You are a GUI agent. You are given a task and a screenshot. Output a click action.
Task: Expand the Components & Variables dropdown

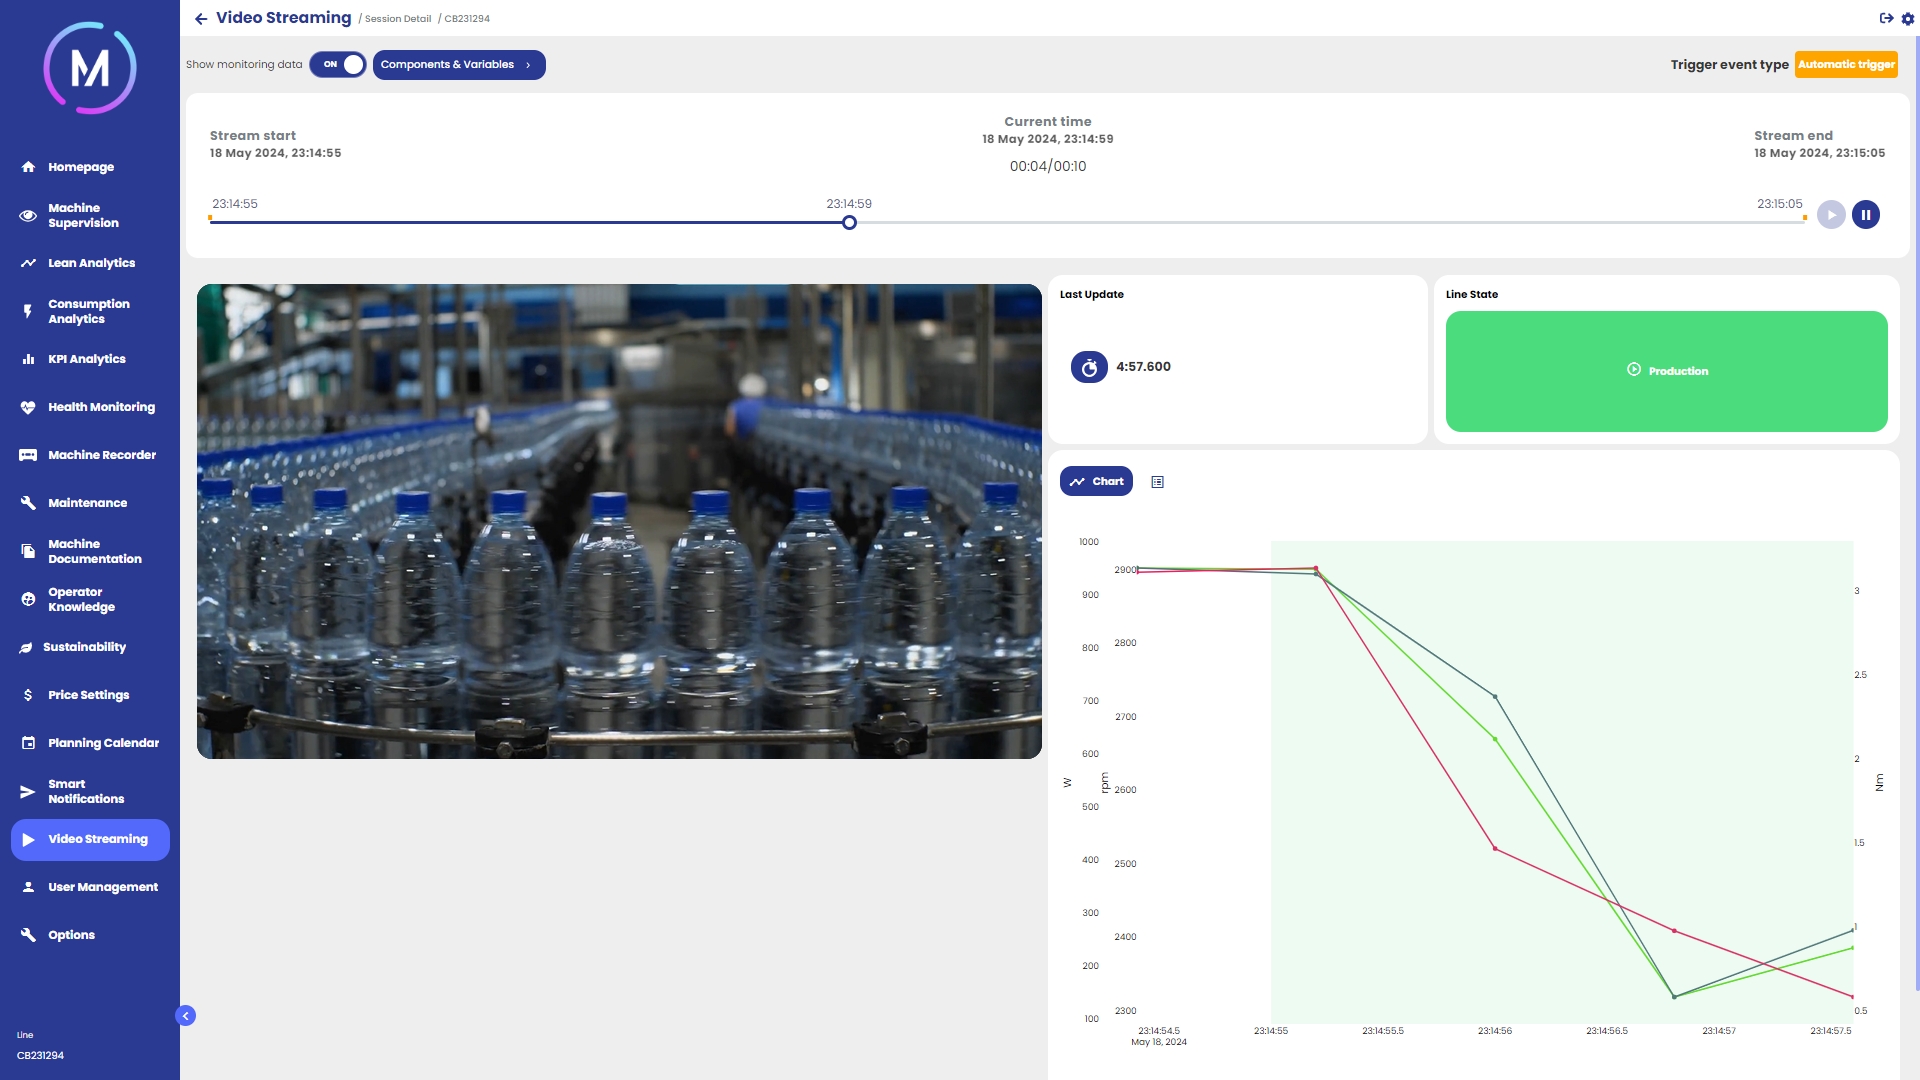458,65
